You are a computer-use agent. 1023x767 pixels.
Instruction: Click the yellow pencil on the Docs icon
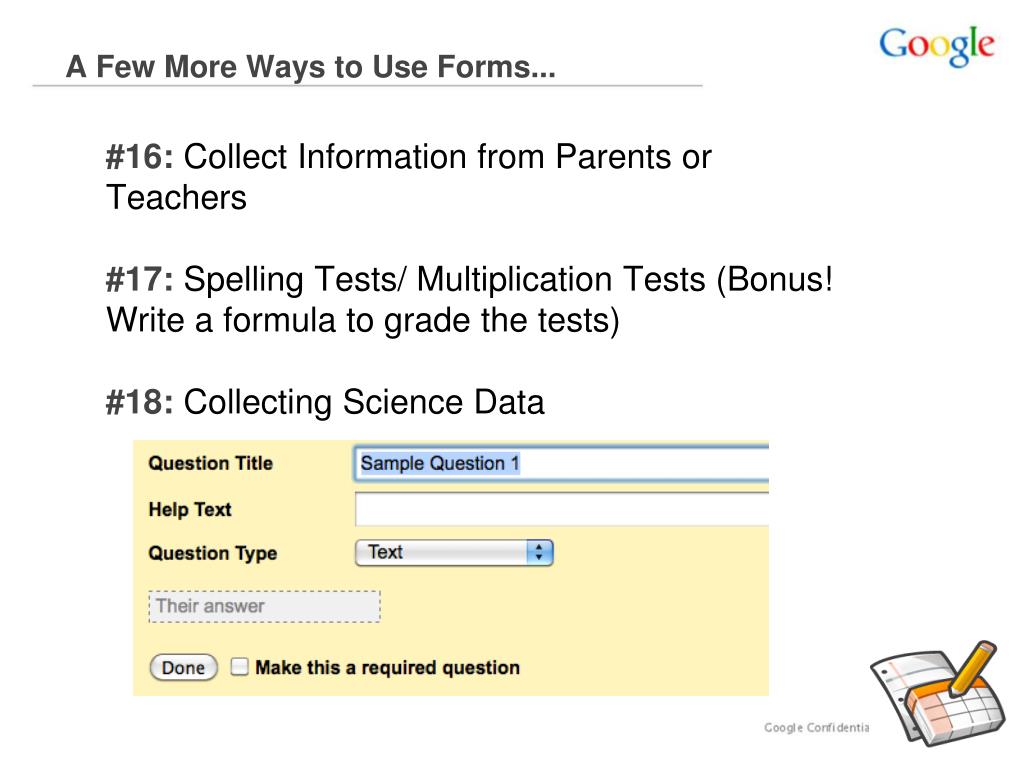tap(972, 667)
